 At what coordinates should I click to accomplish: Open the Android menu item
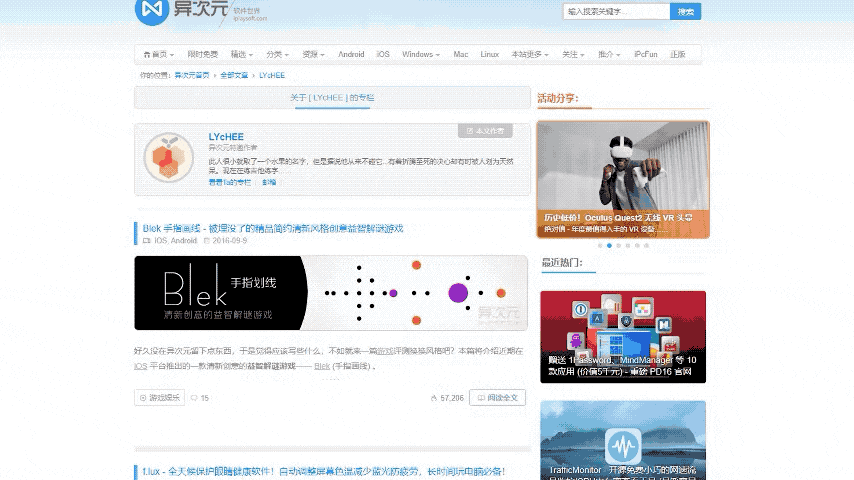tap(351, 54)
